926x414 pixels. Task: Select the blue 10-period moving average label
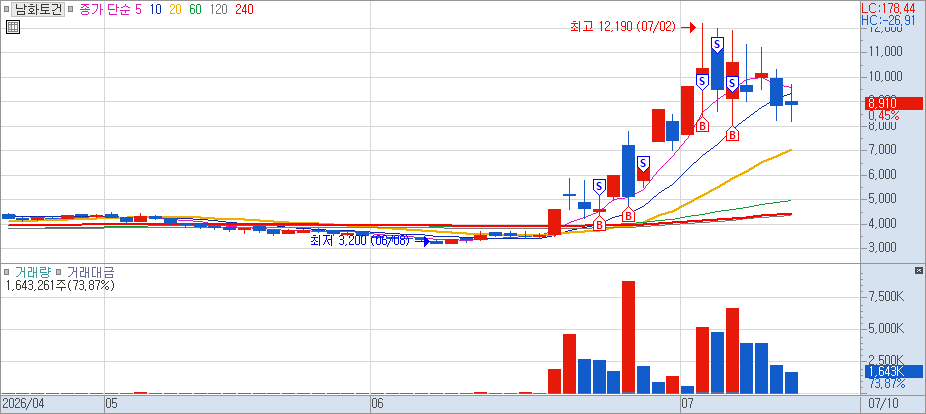(x=156, y=9)
